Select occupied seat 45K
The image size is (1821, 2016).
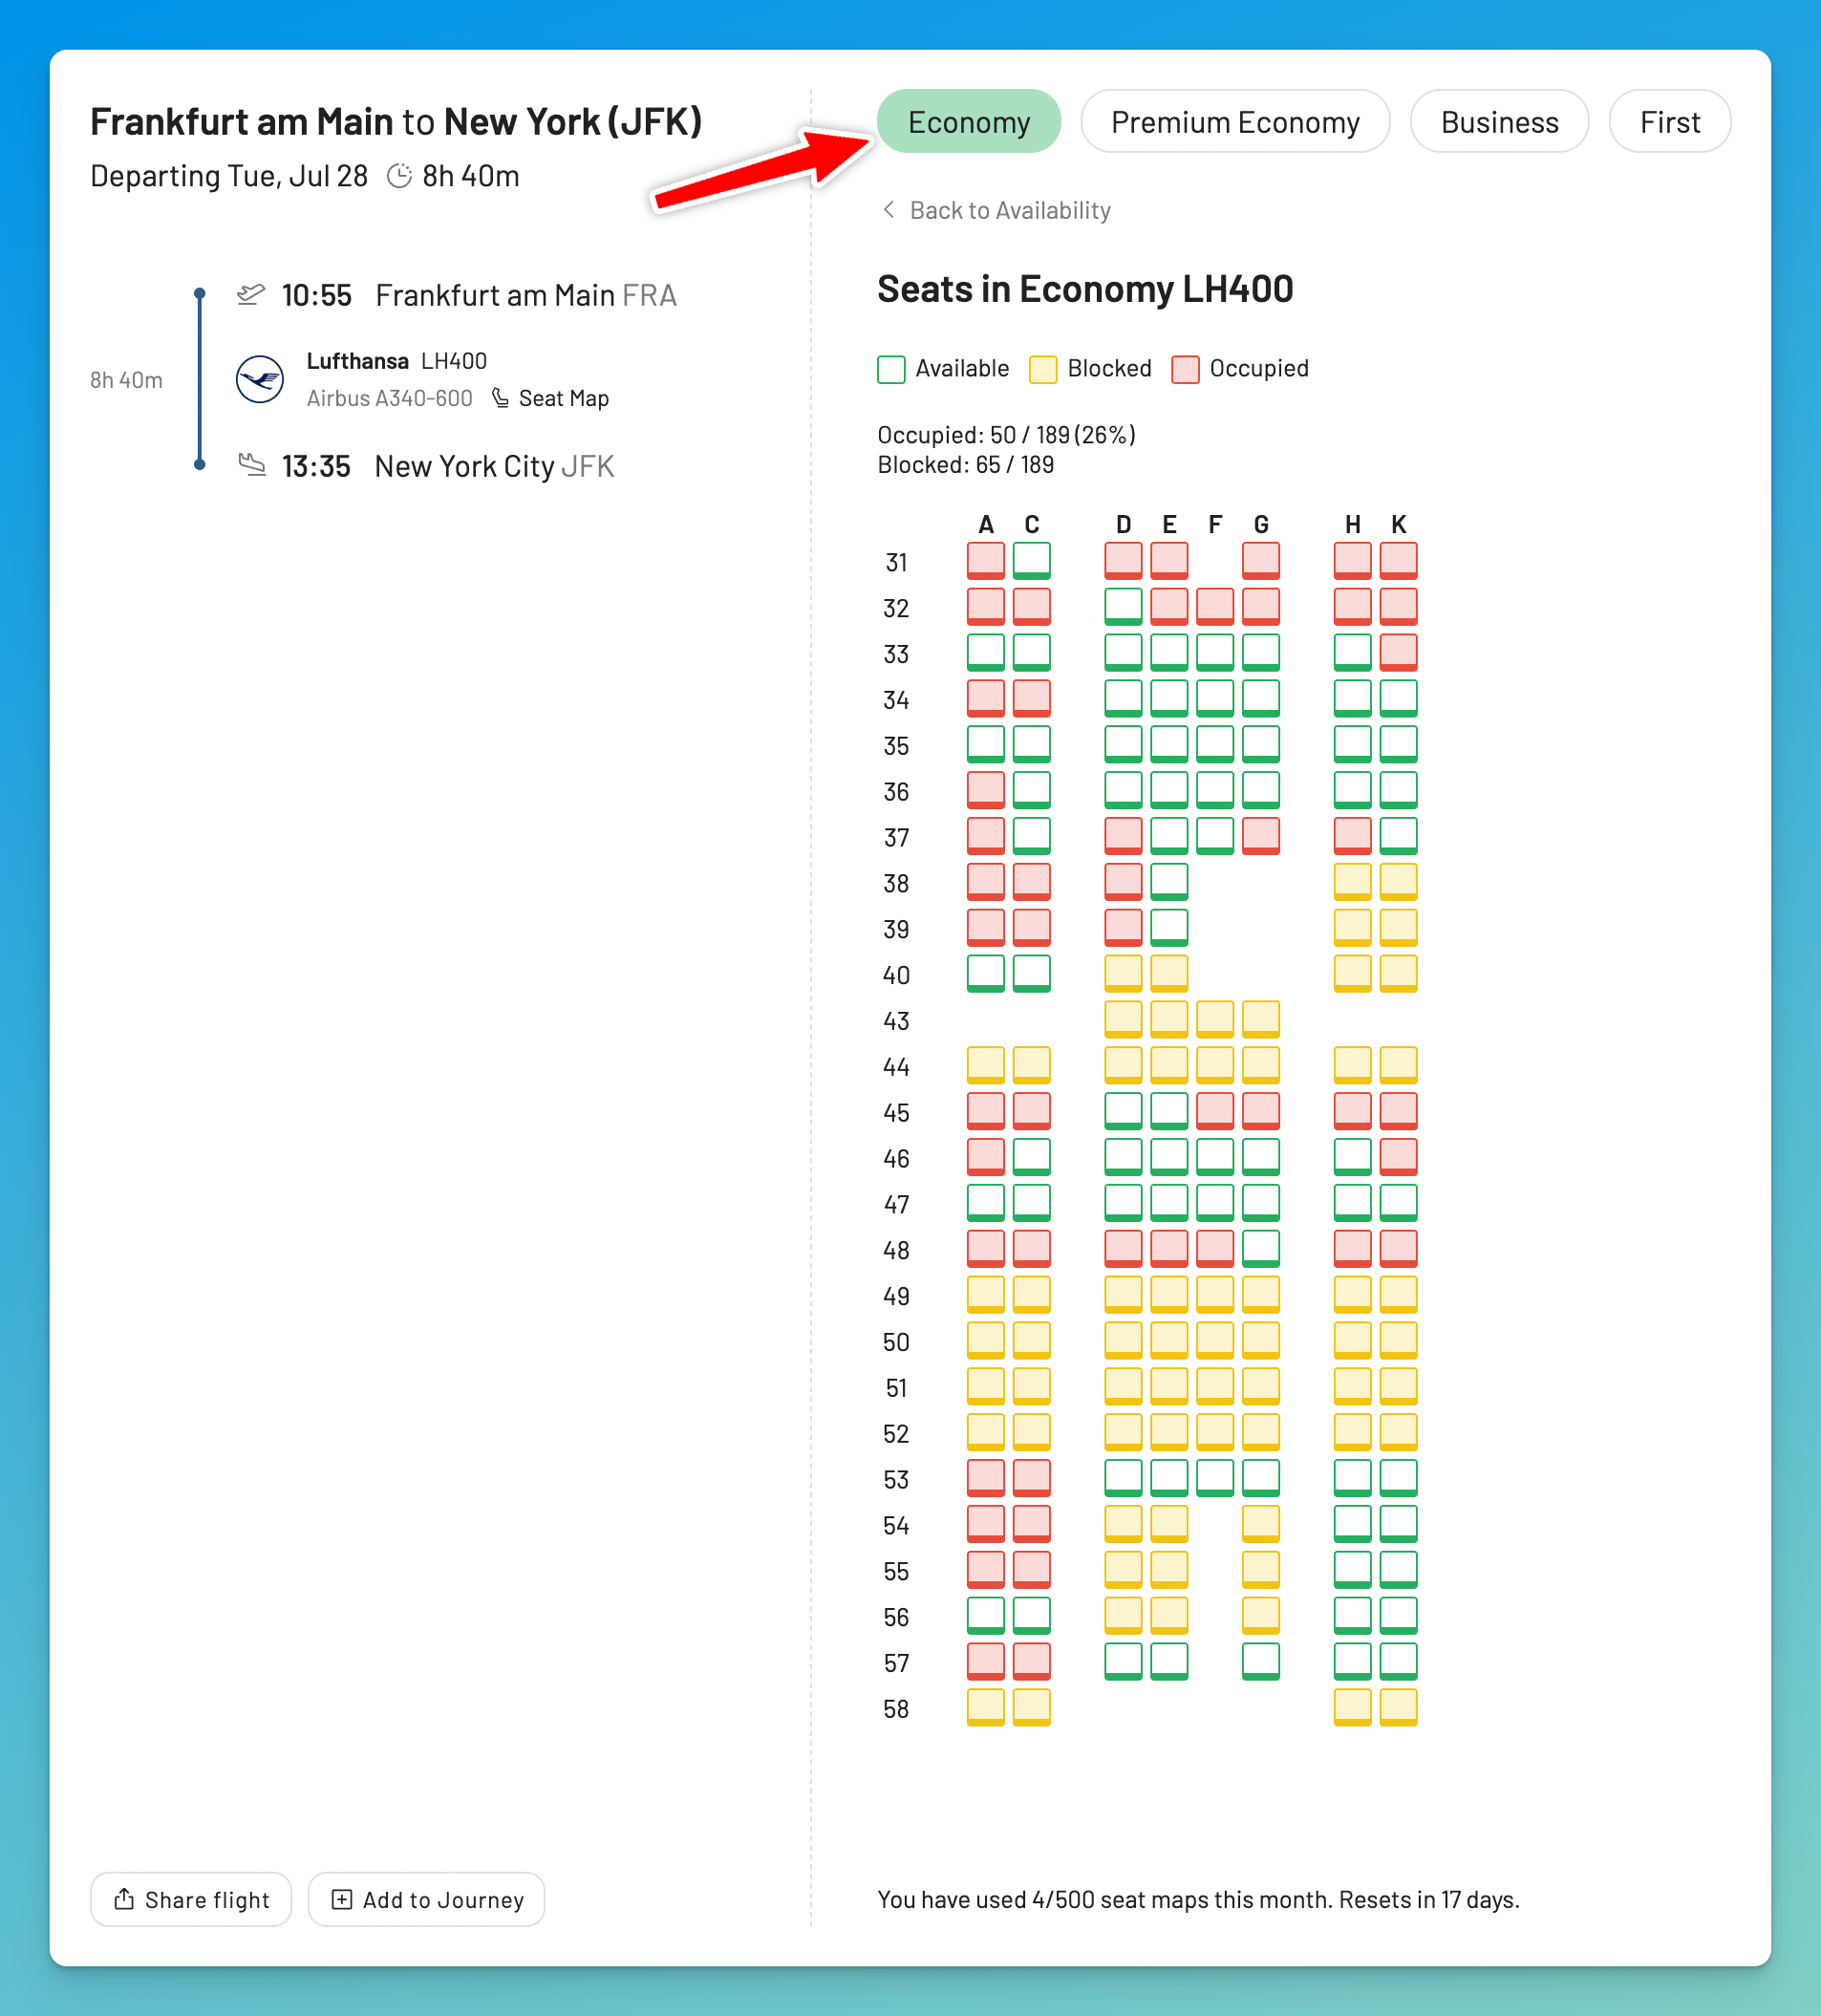point(1398,1112)
